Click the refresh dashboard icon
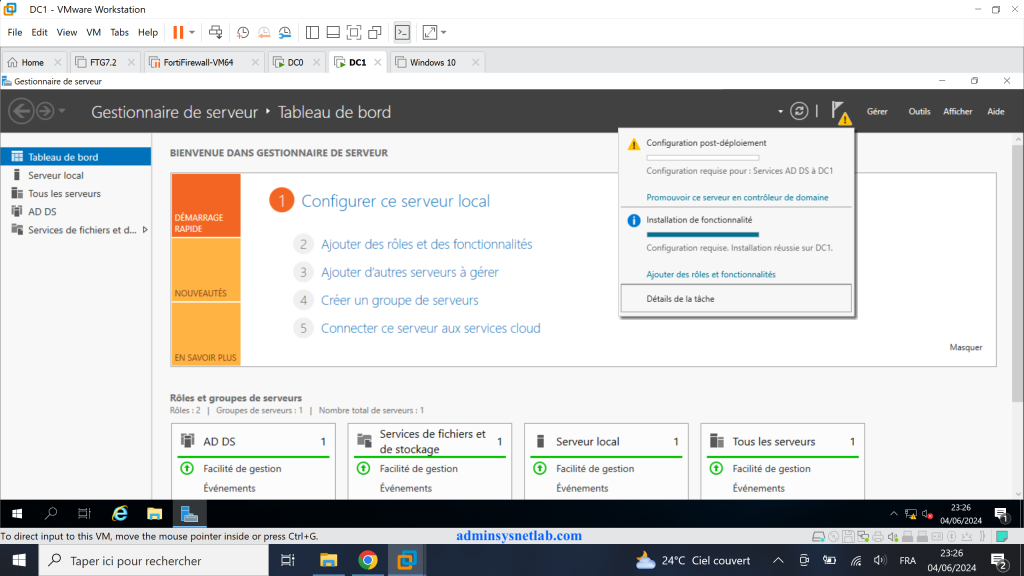Screen dimensions: 1024x576 tap(799, 111)
